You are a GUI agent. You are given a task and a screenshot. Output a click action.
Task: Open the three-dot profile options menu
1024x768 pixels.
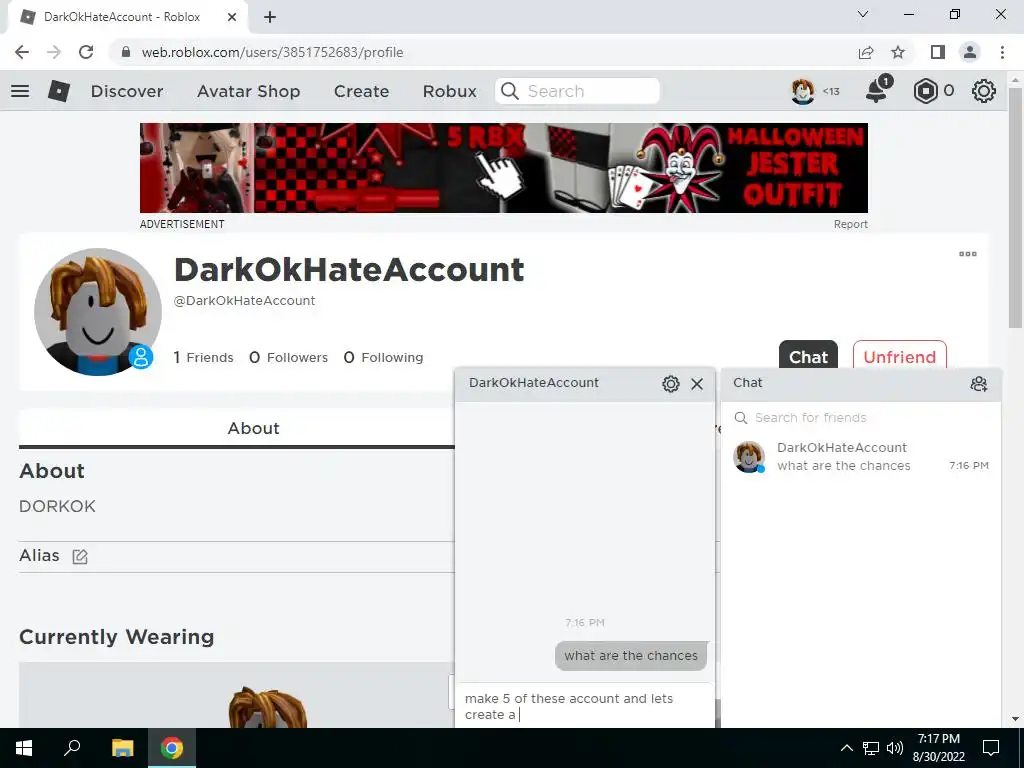click(x=968, y=254)
